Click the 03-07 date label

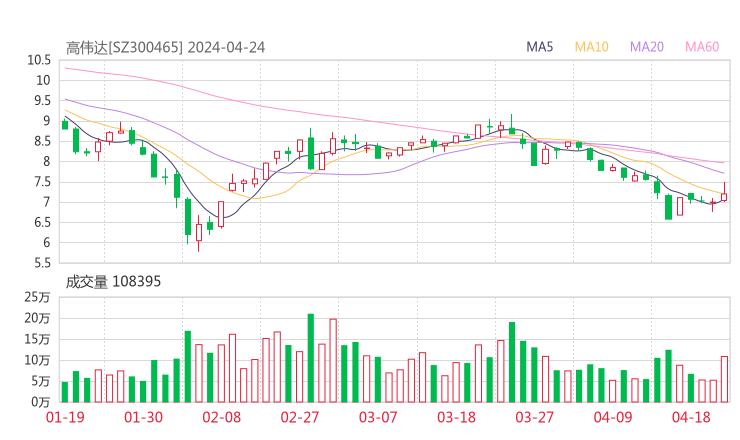pos(378,417)
